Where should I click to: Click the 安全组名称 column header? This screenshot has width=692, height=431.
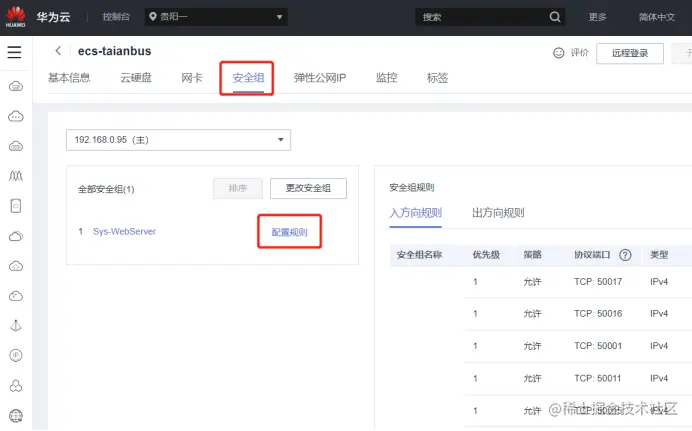coord(419,255)
